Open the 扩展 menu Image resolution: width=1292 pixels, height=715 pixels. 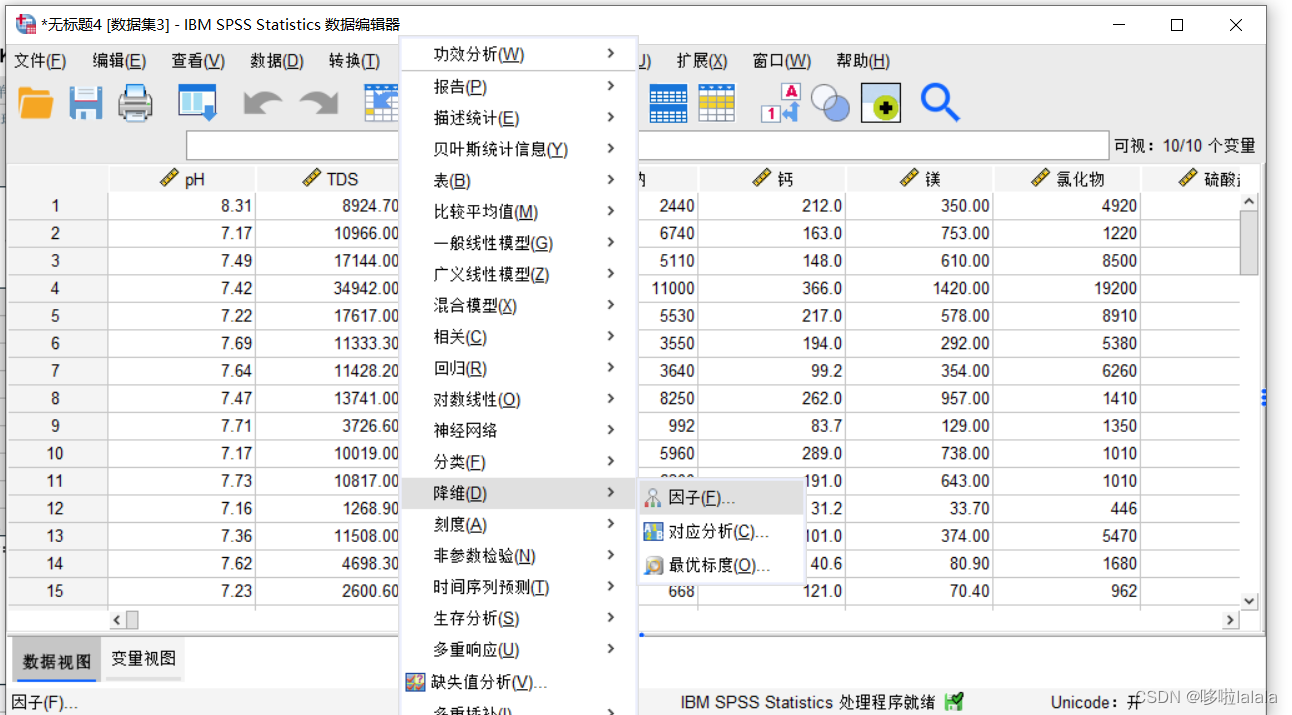tap(702, 61)
